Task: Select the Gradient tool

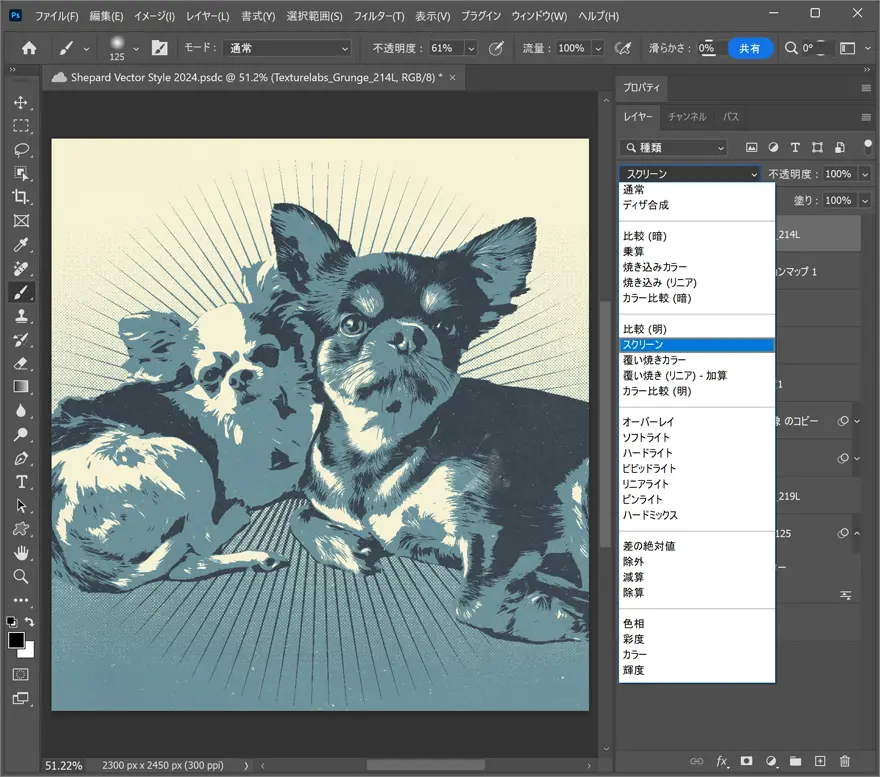Action: 21,387
